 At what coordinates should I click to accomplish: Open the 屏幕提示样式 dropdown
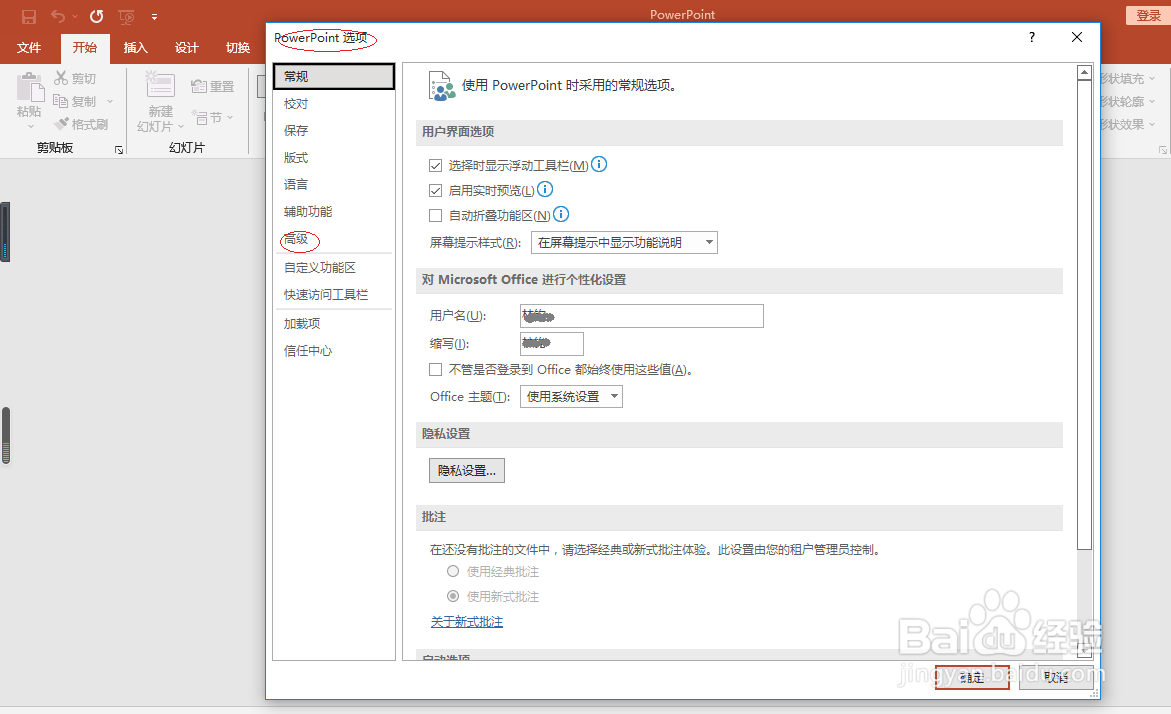(x=624, y=243)
